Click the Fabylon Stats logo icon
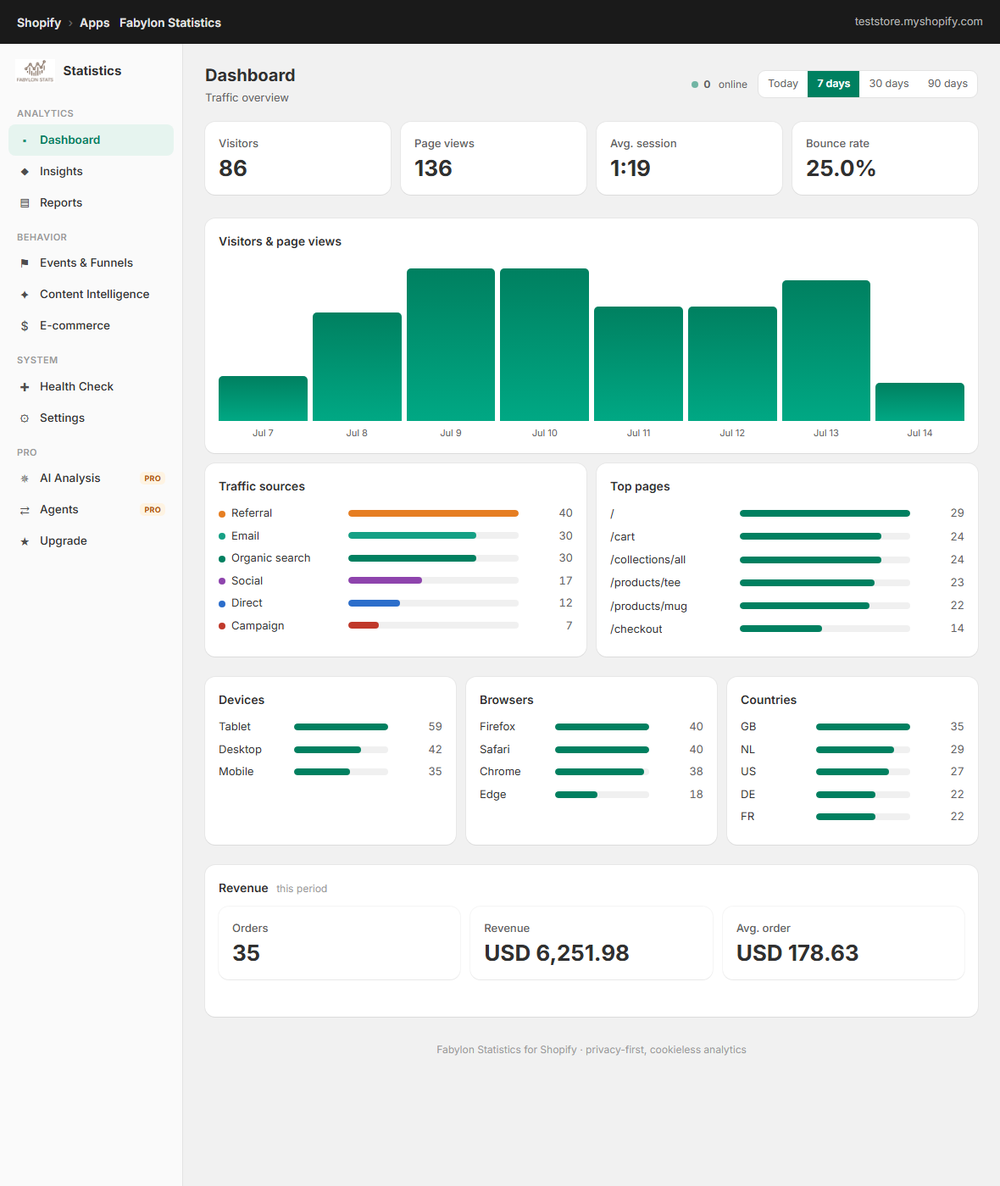The image size is (1000, 1186). [35, 70]
